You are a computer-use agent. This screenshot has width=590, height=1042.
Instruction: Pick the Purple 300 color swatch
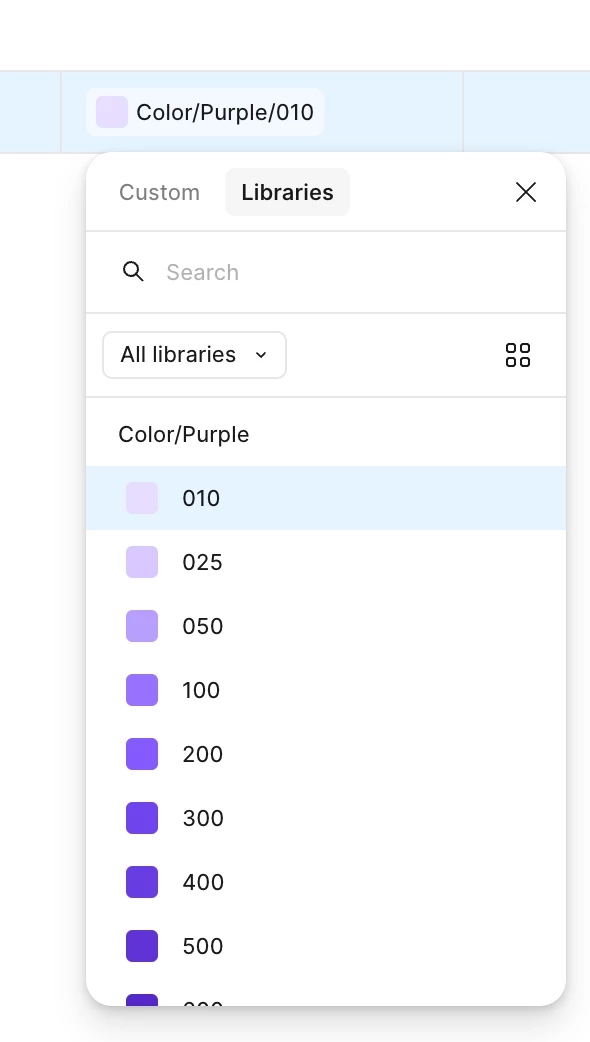[x=142, y=818]
